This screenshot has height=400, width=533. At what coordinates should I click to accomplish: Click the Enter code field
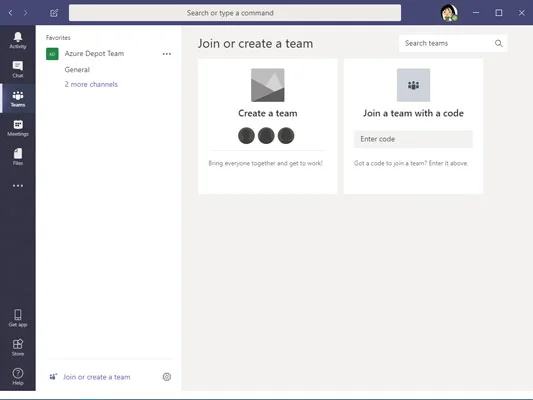(x=413, y=139)
